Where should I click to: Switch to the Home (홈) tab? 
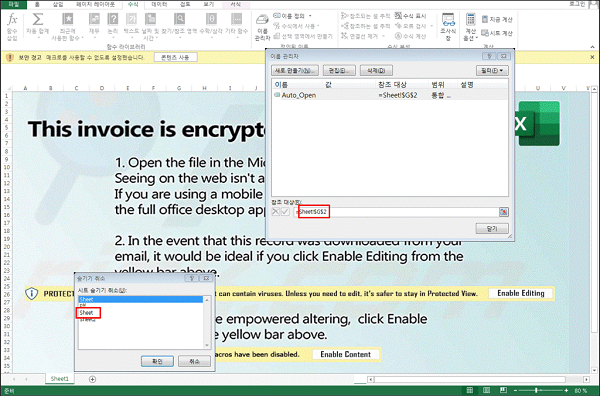(x=37, y=4)
